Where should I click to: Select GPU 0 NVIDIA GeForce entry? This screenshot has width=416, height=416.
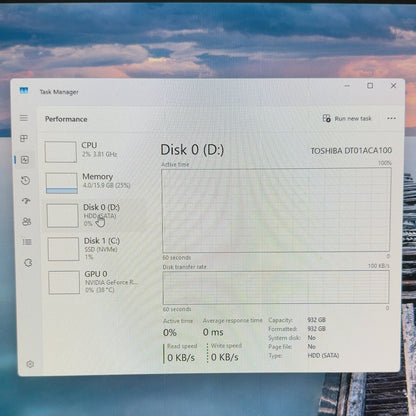(x=100, y=282)
